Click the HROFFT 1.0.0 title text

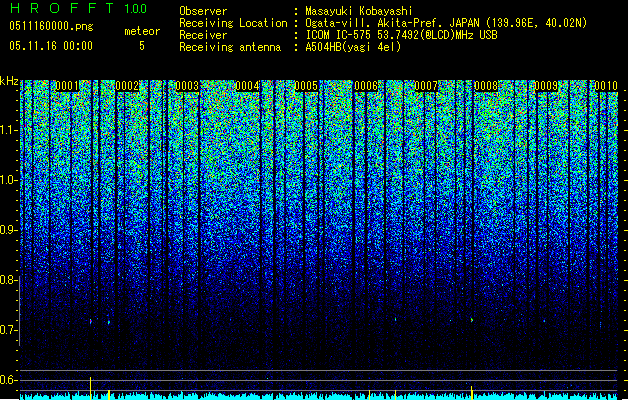[79, 8]
